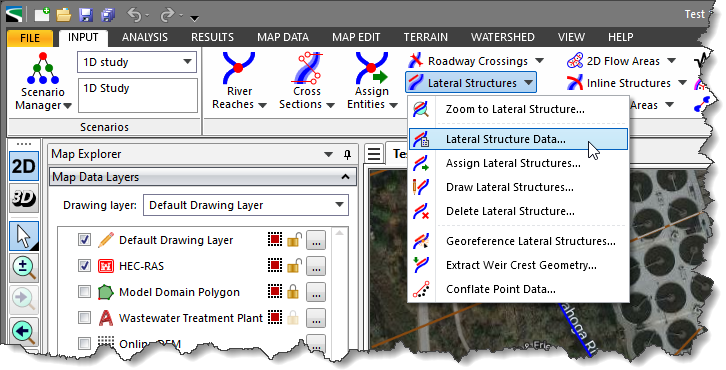This screenshot has height=370, width=726.
Task: Click the zoom previous back-arrow tool
Action: (x=24, y=332)
